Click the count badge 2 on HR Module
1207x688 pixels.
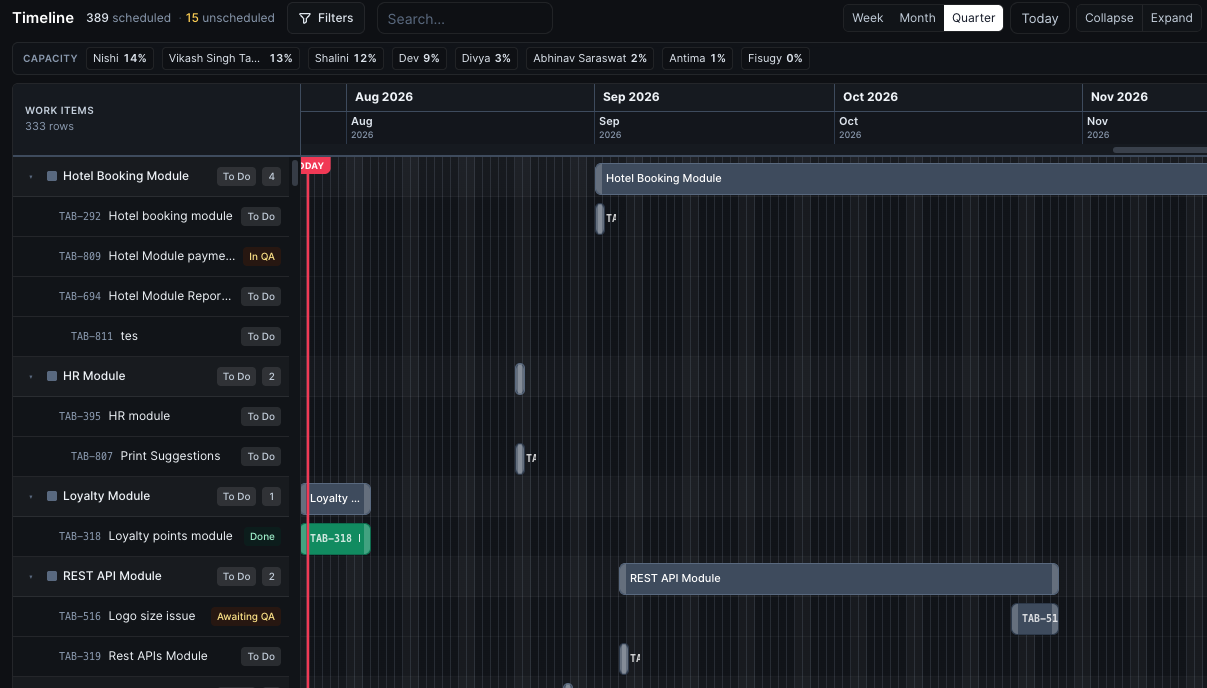click(x=271, y=377)
